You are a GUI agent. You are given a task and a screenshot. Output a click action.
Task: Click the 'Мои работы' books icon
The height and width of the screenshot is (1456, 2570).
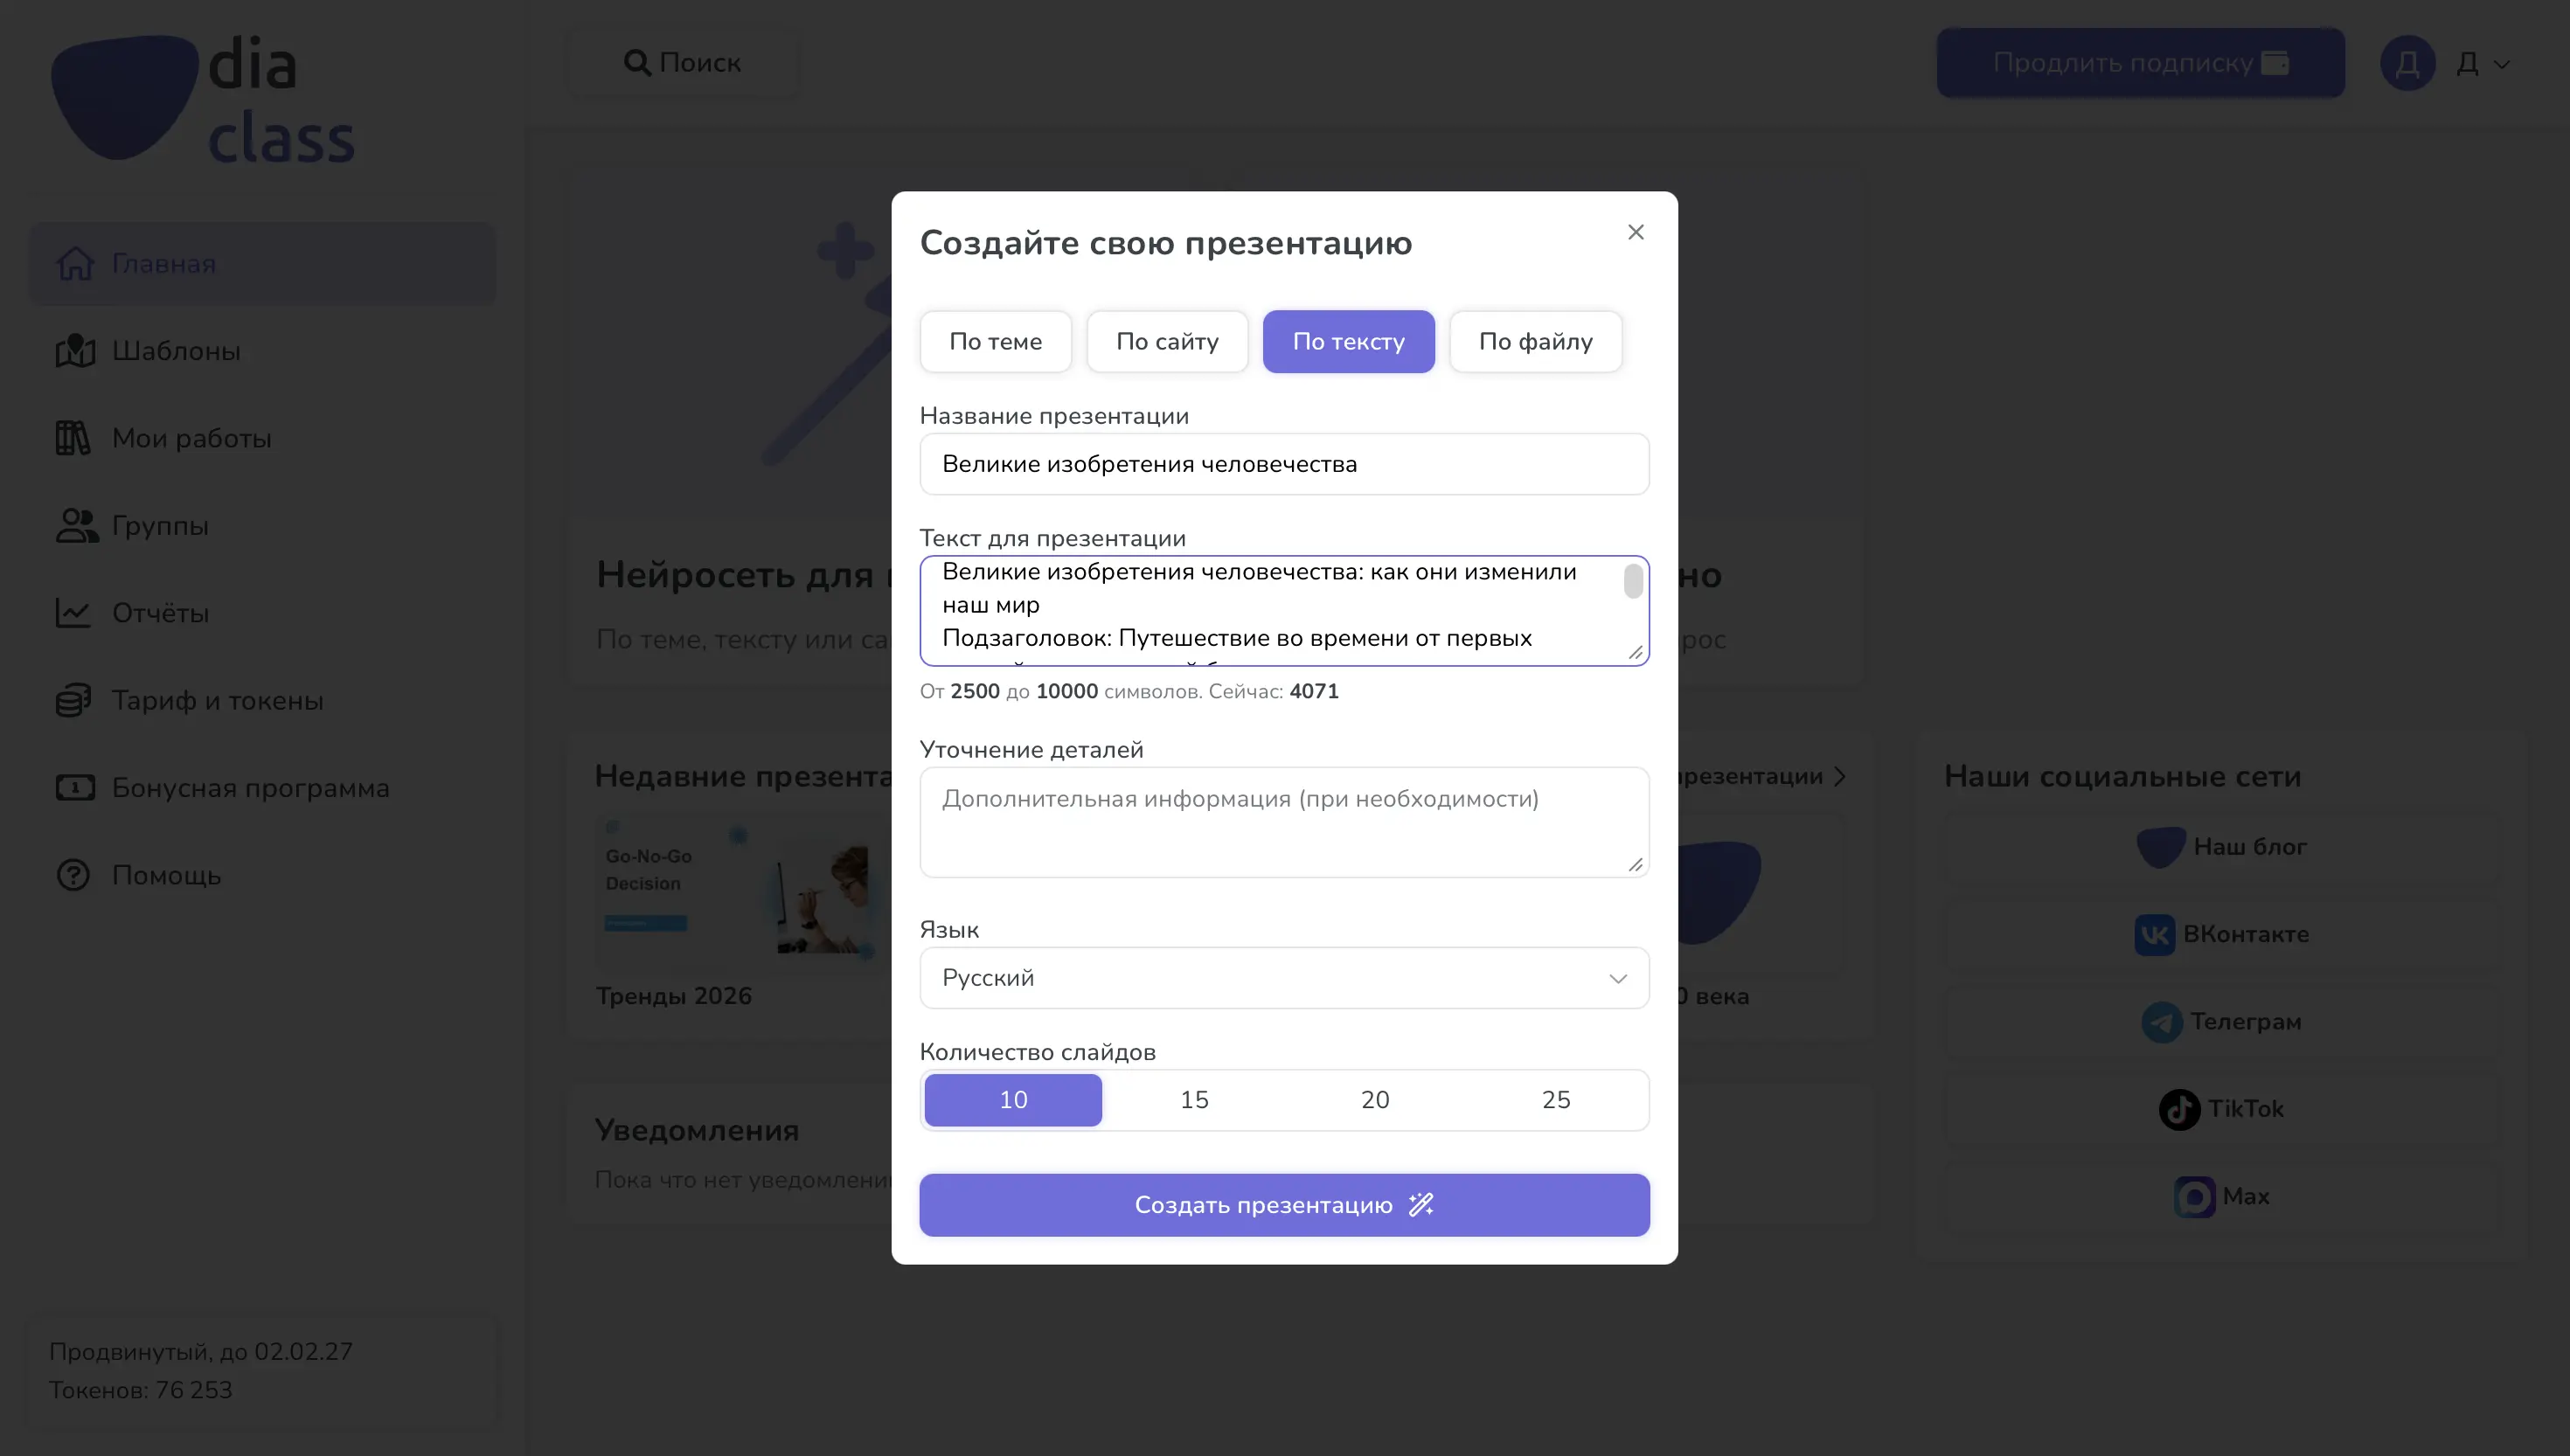click(x=73, y=438)
